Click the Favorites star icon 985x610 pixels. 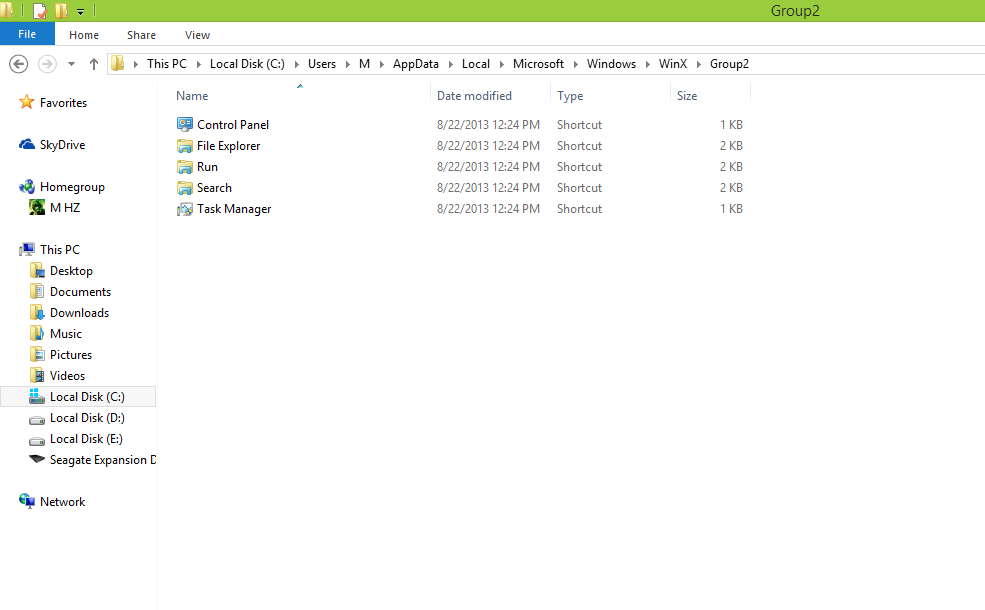[26, 102]
